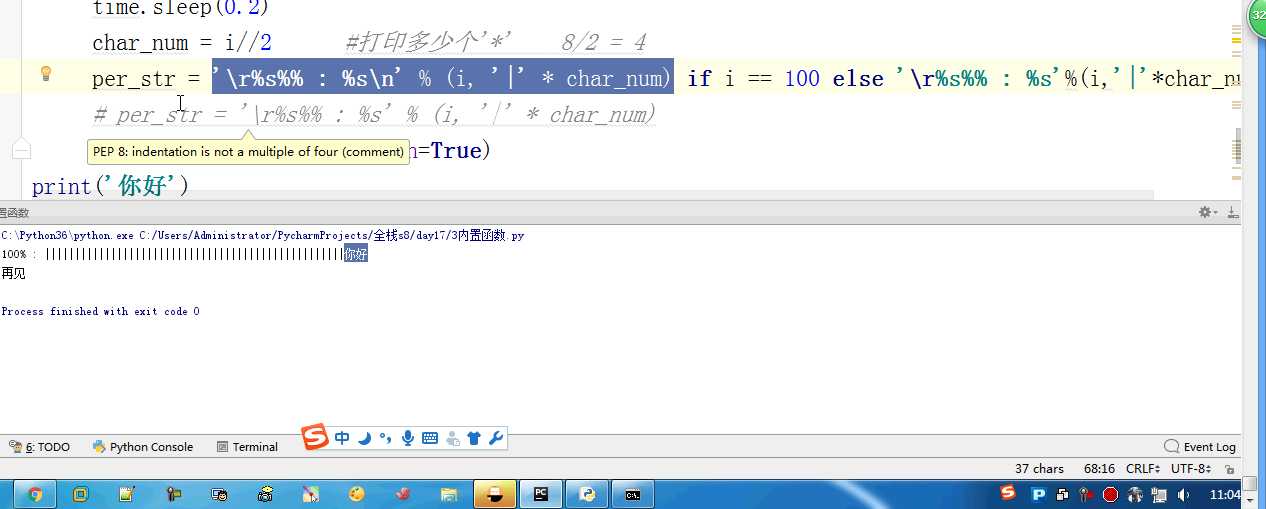Click the highlighted 你好 output text
The width and height of the screenshot is (1266, 509).
(356, 254)
